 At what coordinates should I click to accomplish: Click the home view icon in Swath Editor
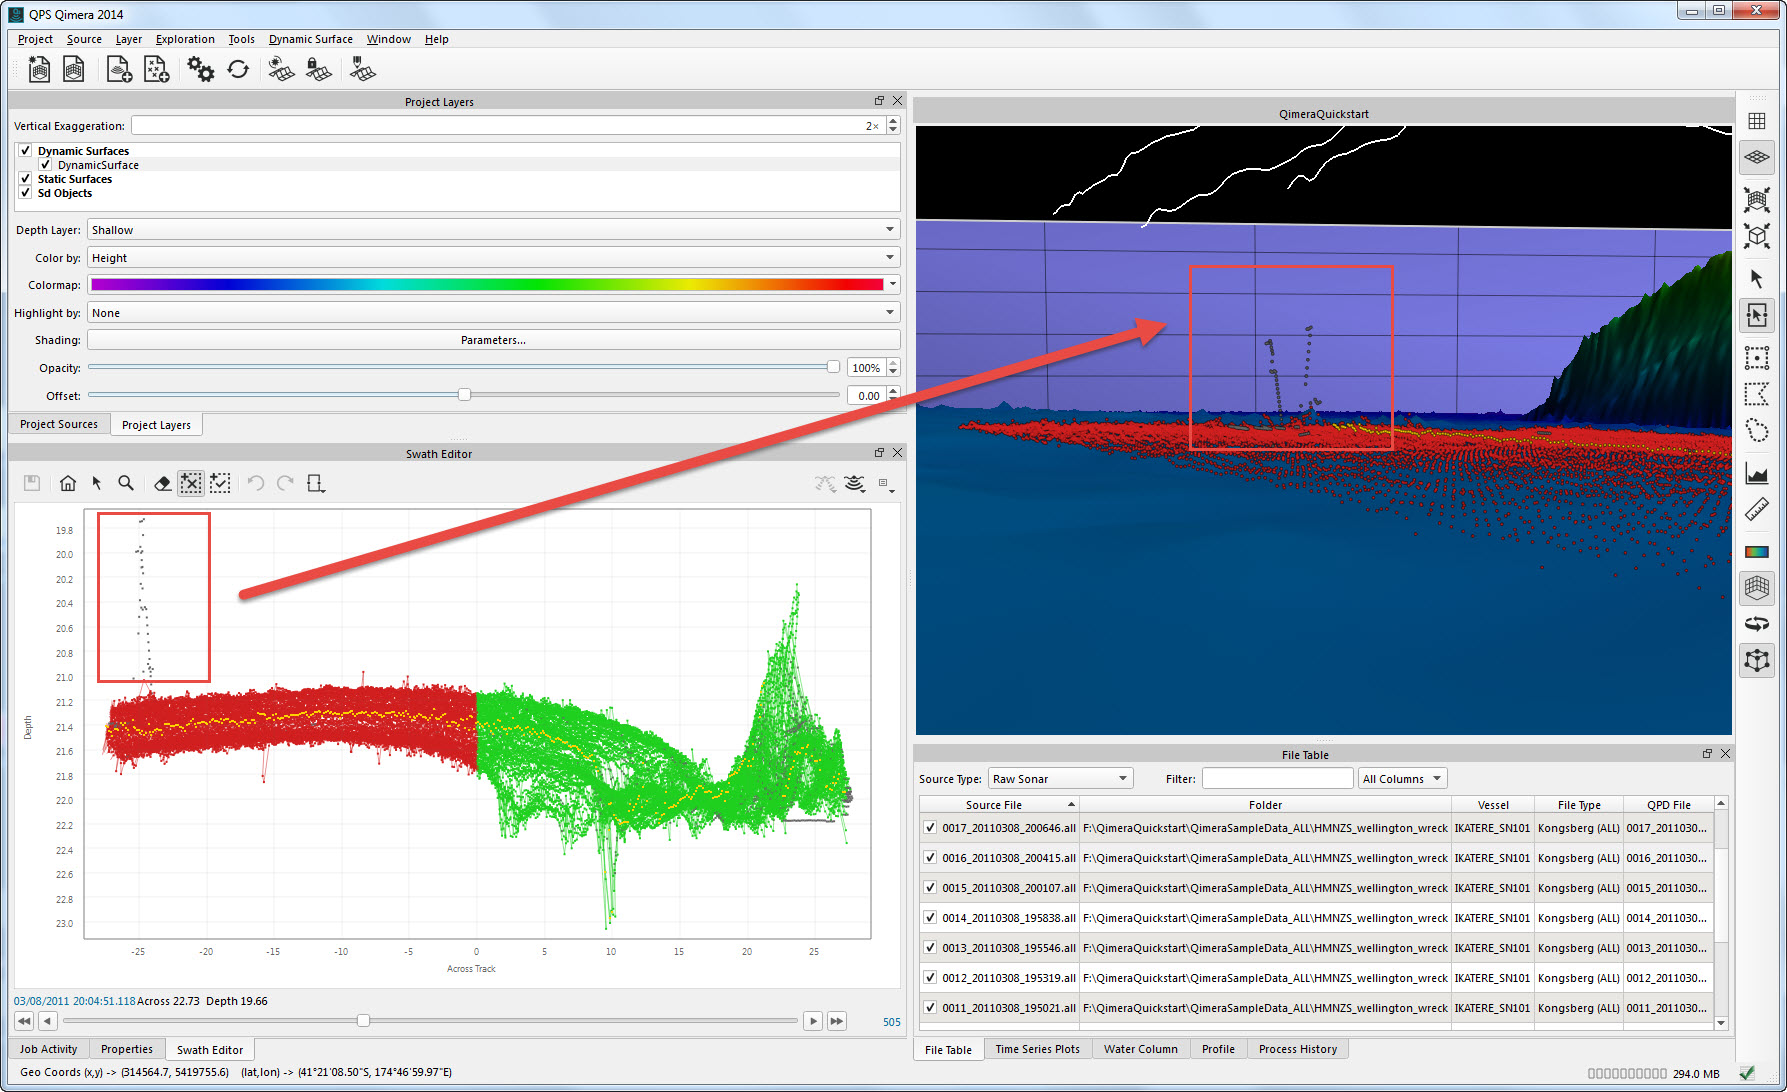click(68, 484)
